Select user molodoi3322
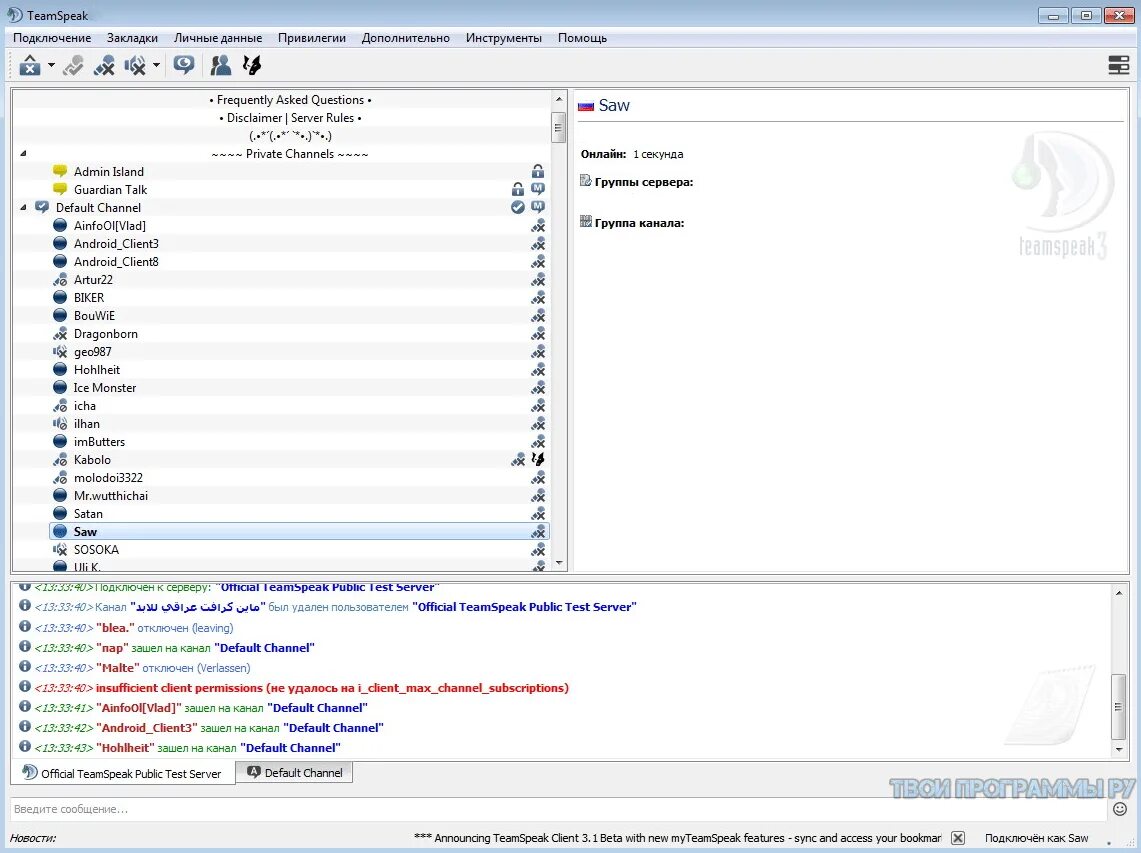 point(108,477)
